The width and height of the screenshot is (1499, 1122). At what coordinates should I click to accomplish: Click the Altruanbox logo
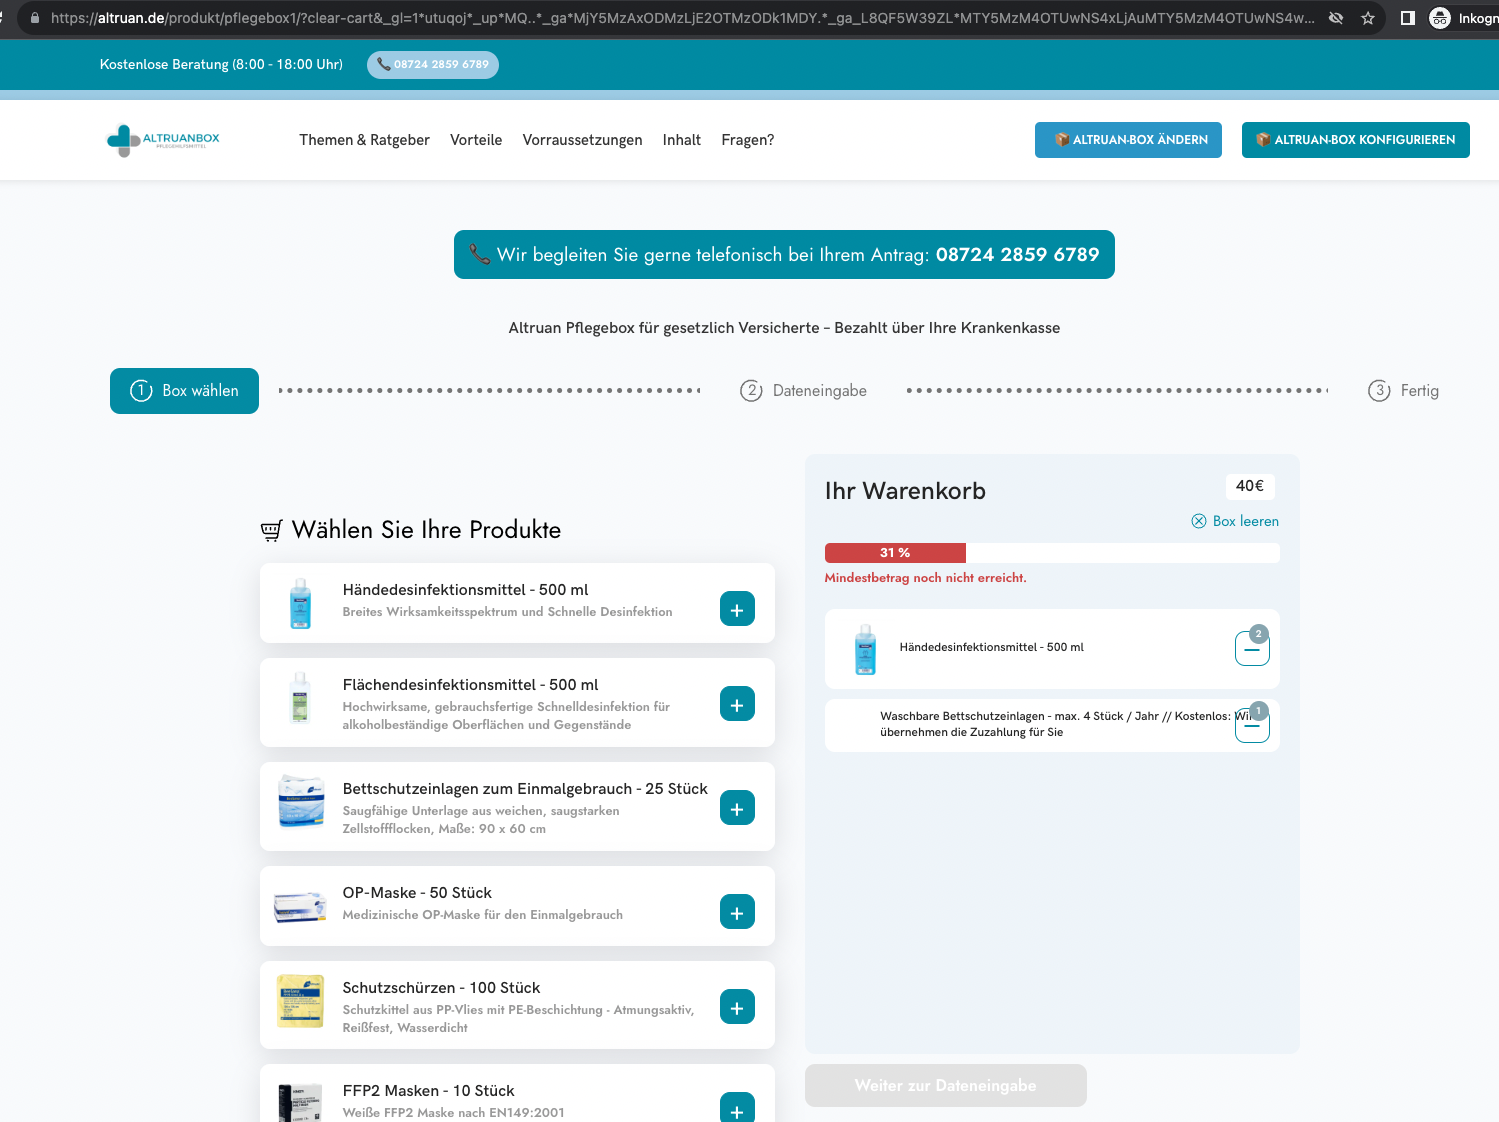[163, 140]
